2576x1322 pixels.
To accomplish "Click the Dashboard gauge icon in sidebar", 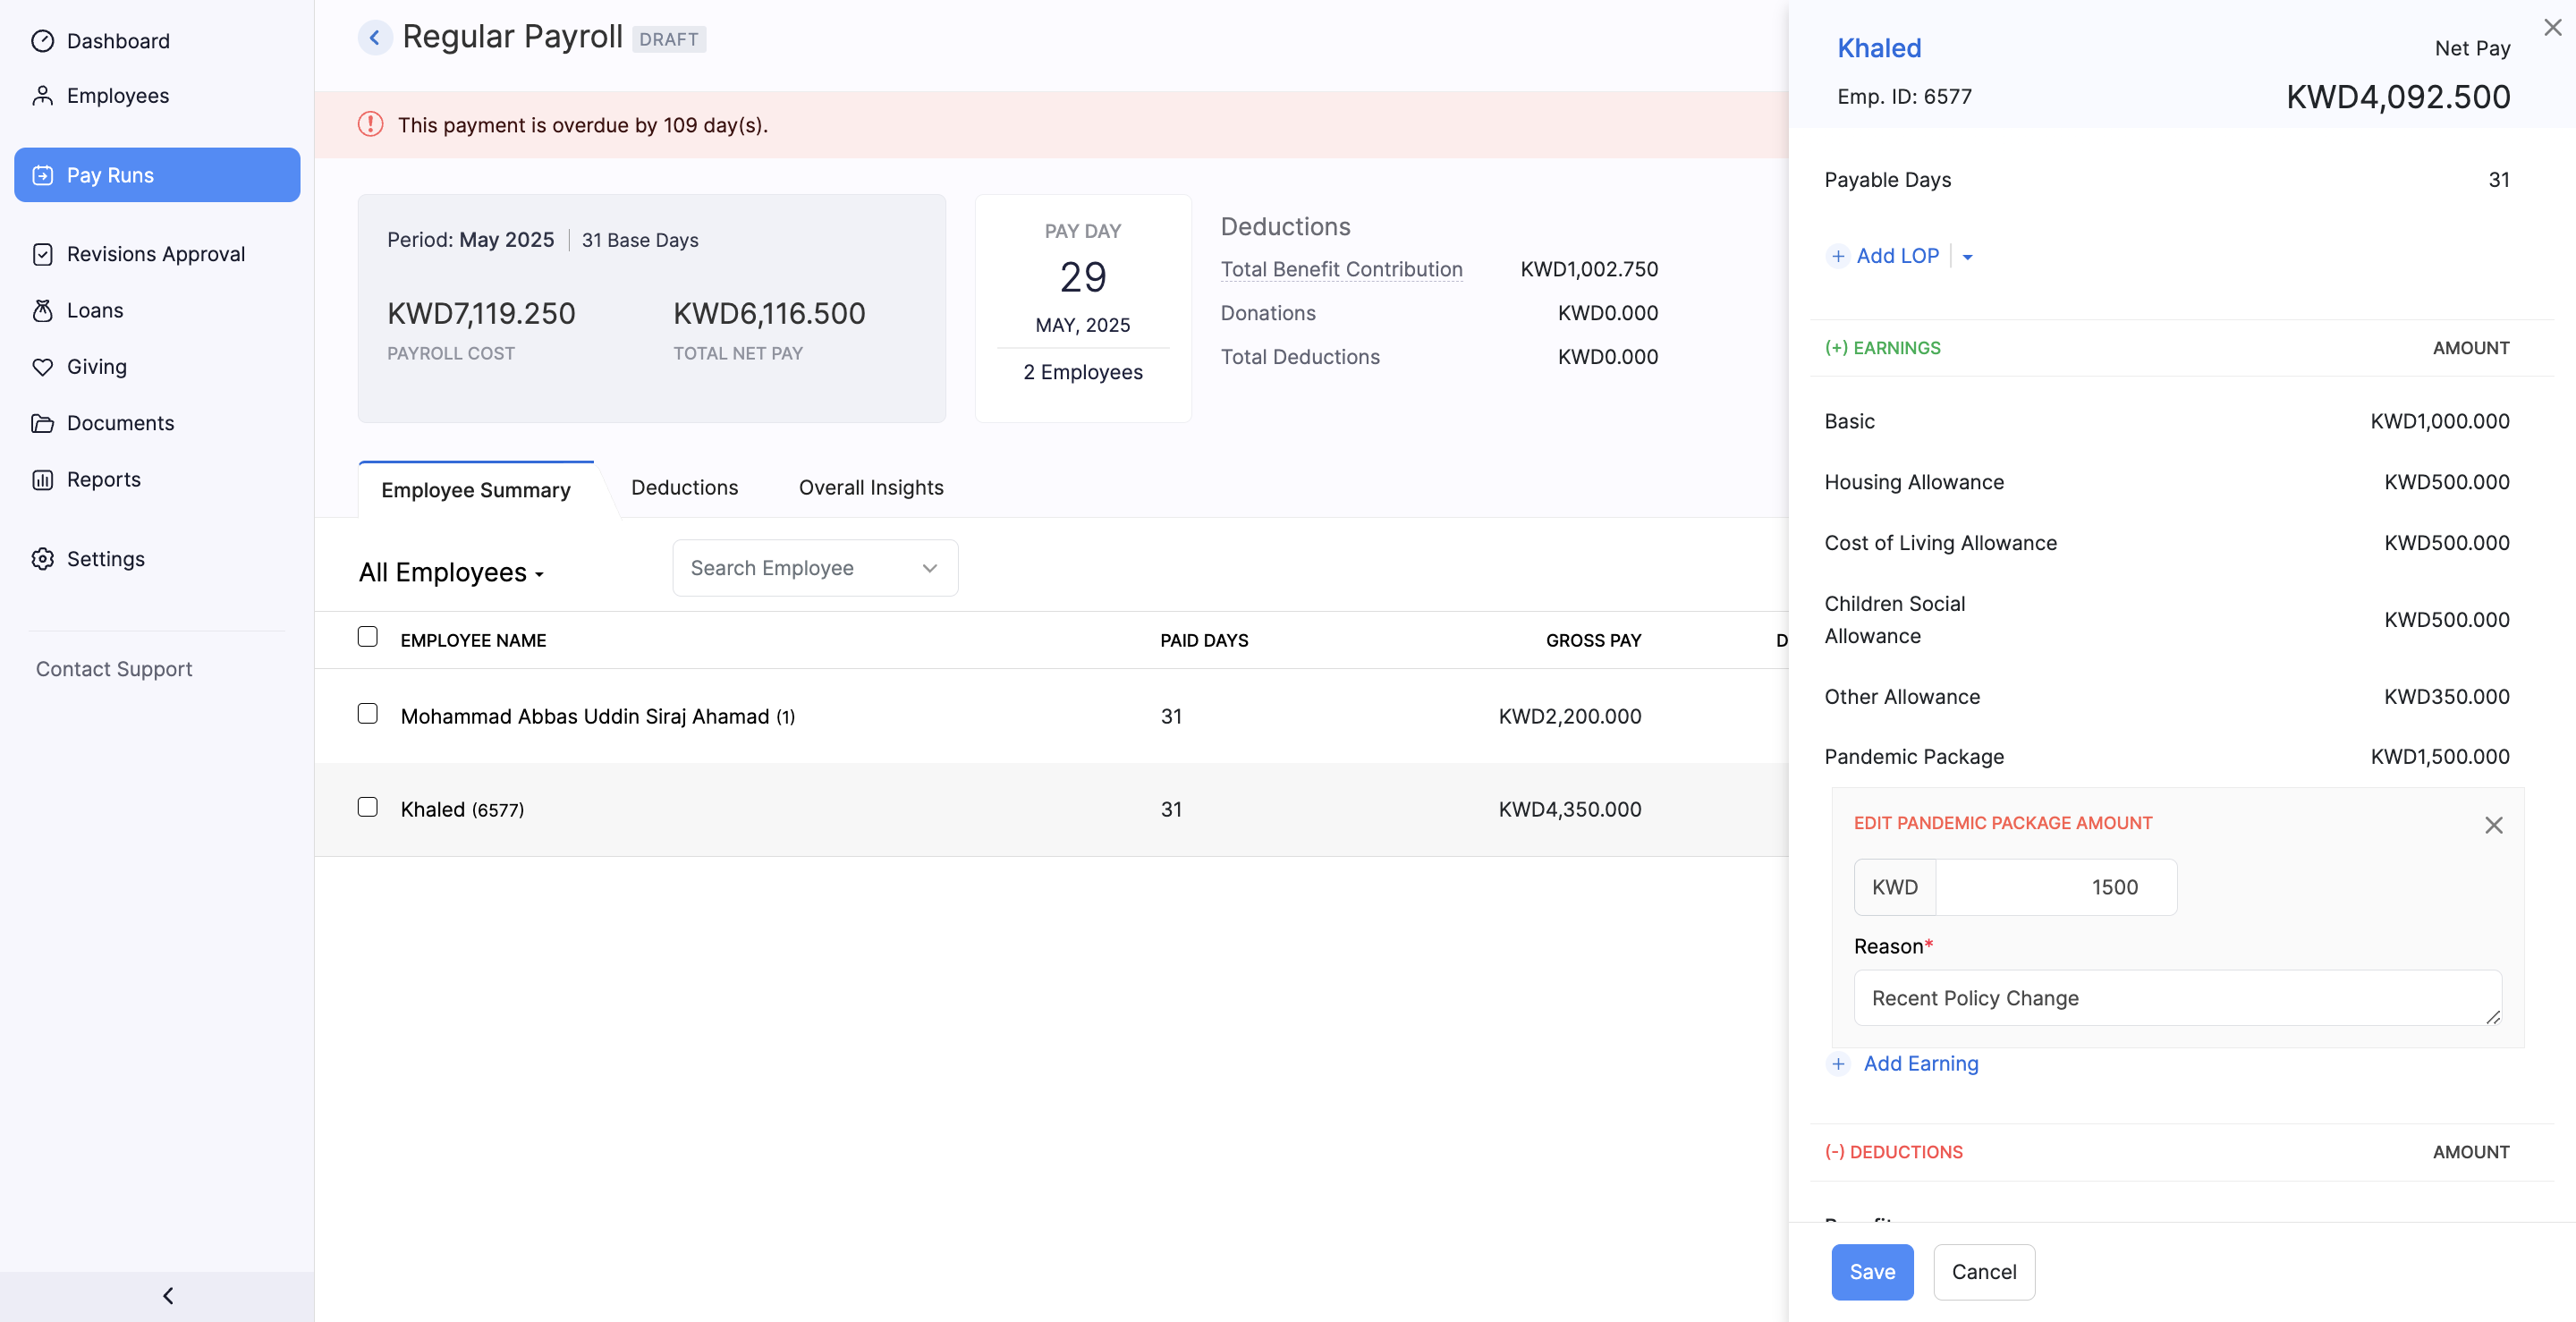I will [42, 41].
